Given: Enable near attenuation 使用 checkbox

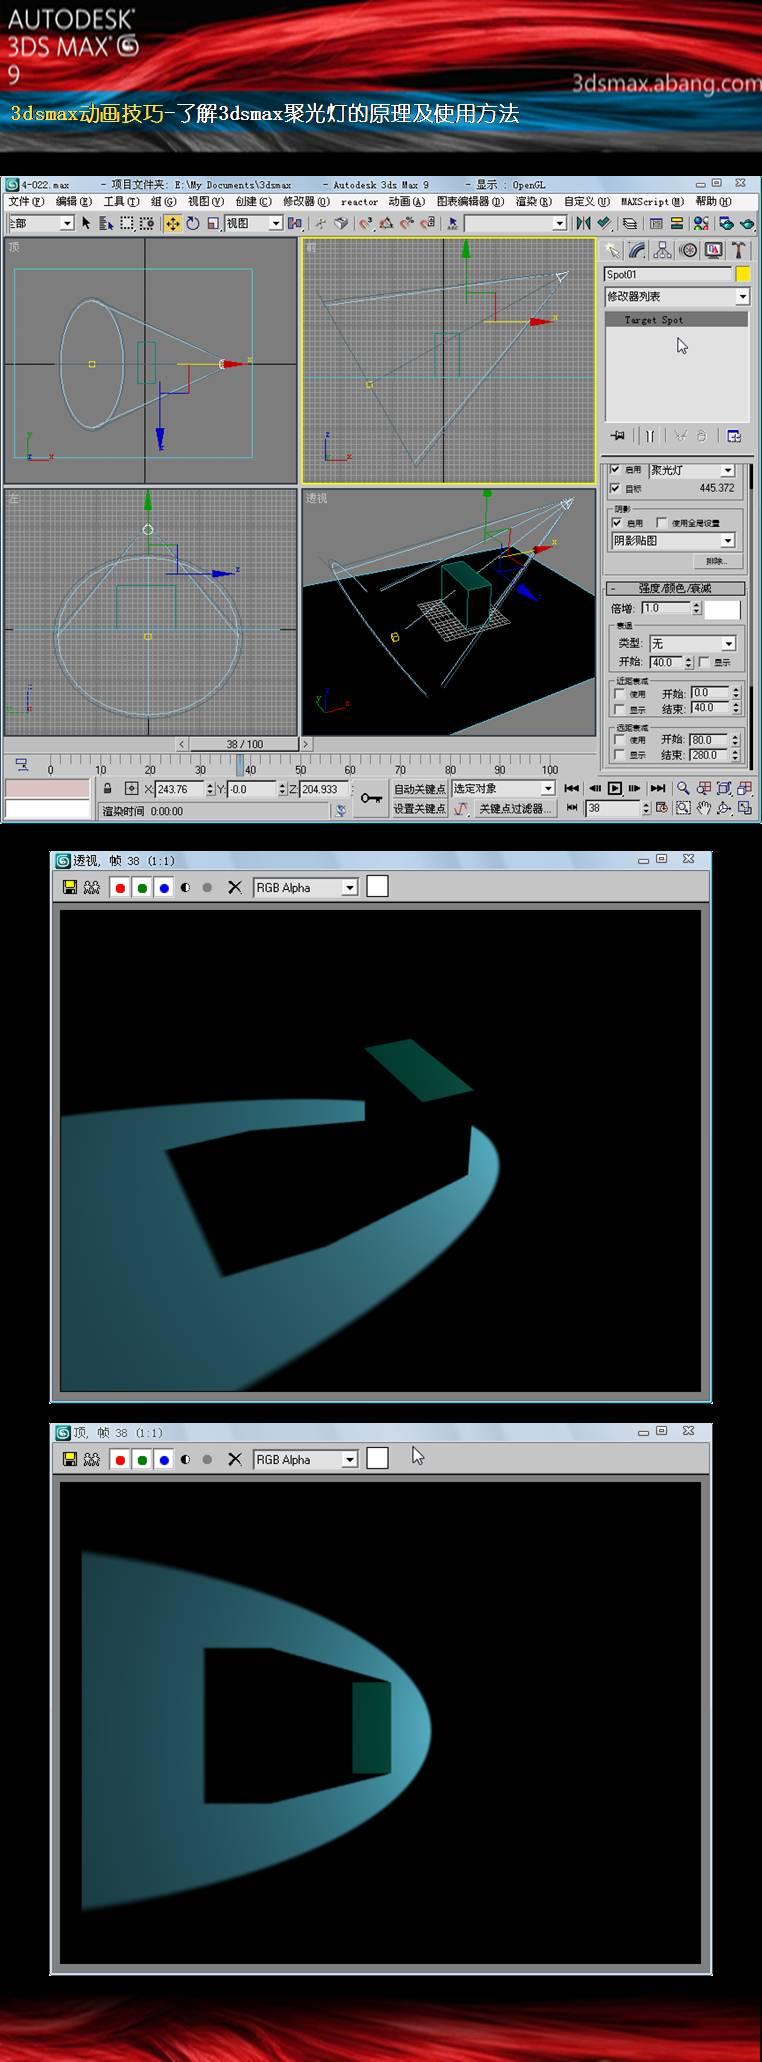Looking at the screenshot, I should (x=620, y=693).
